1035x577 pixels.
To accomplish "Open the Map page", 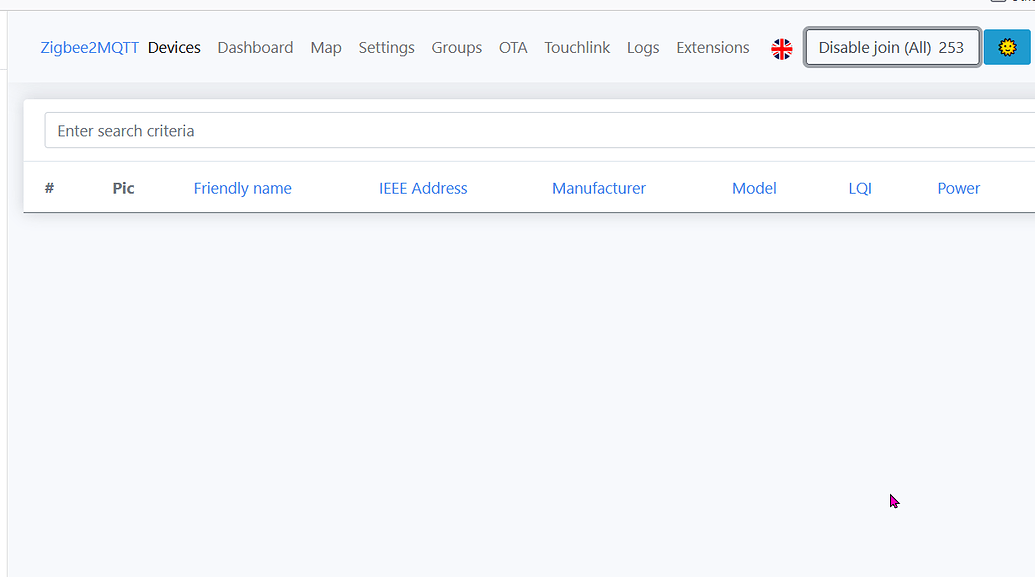I will coord(326,47).
